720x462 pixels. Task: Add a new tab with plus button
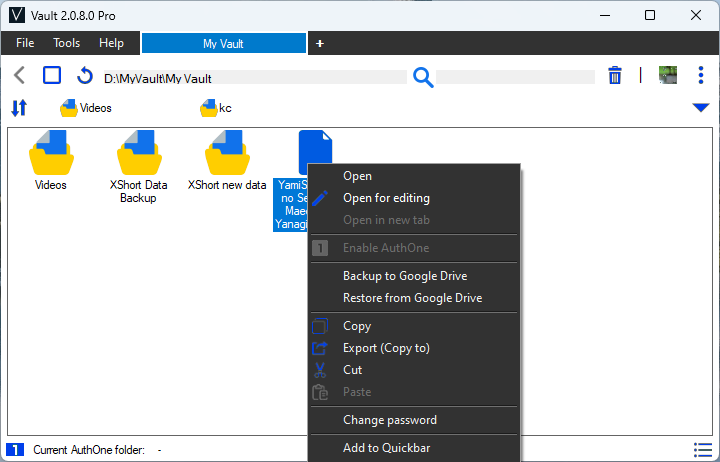pos(320,44)
